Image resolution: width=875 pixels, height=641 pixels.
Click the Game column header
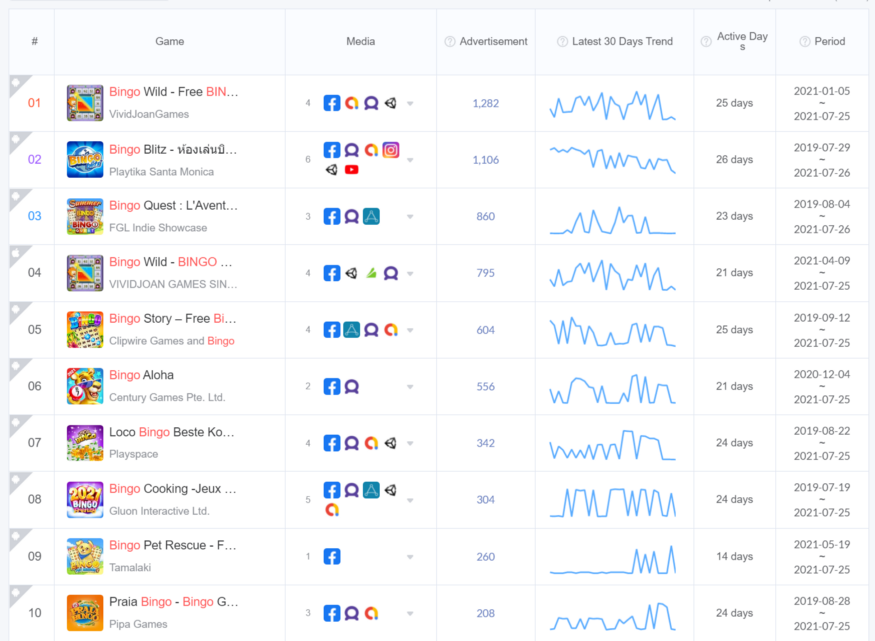[x=170, y=41]
